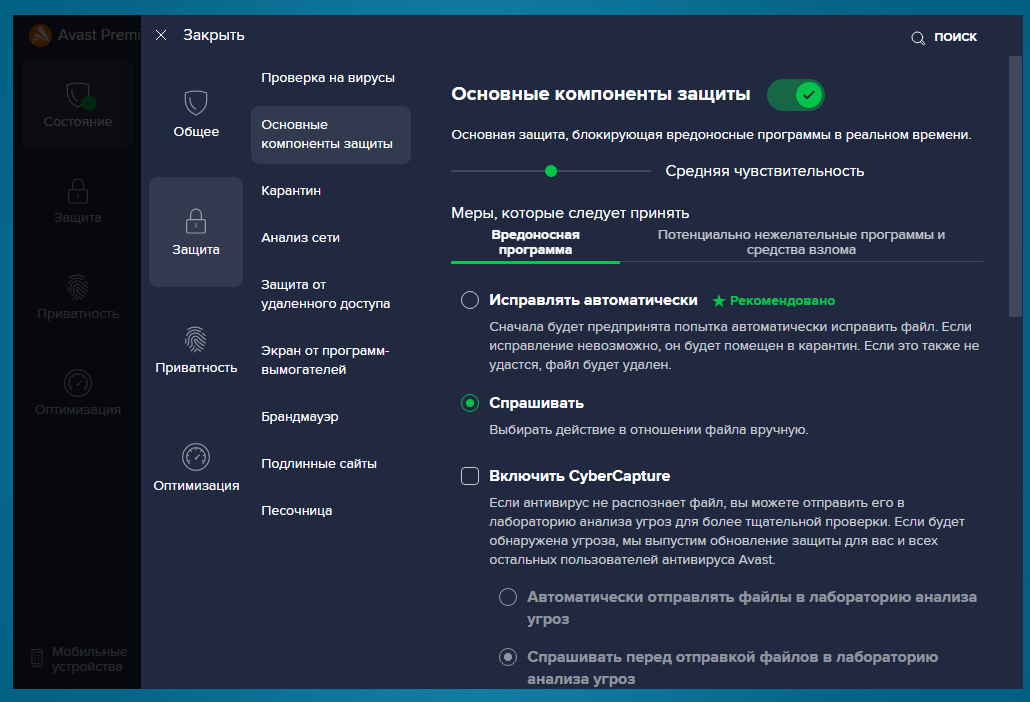
Task: Open Карантин settings
Action: [291, 190]
